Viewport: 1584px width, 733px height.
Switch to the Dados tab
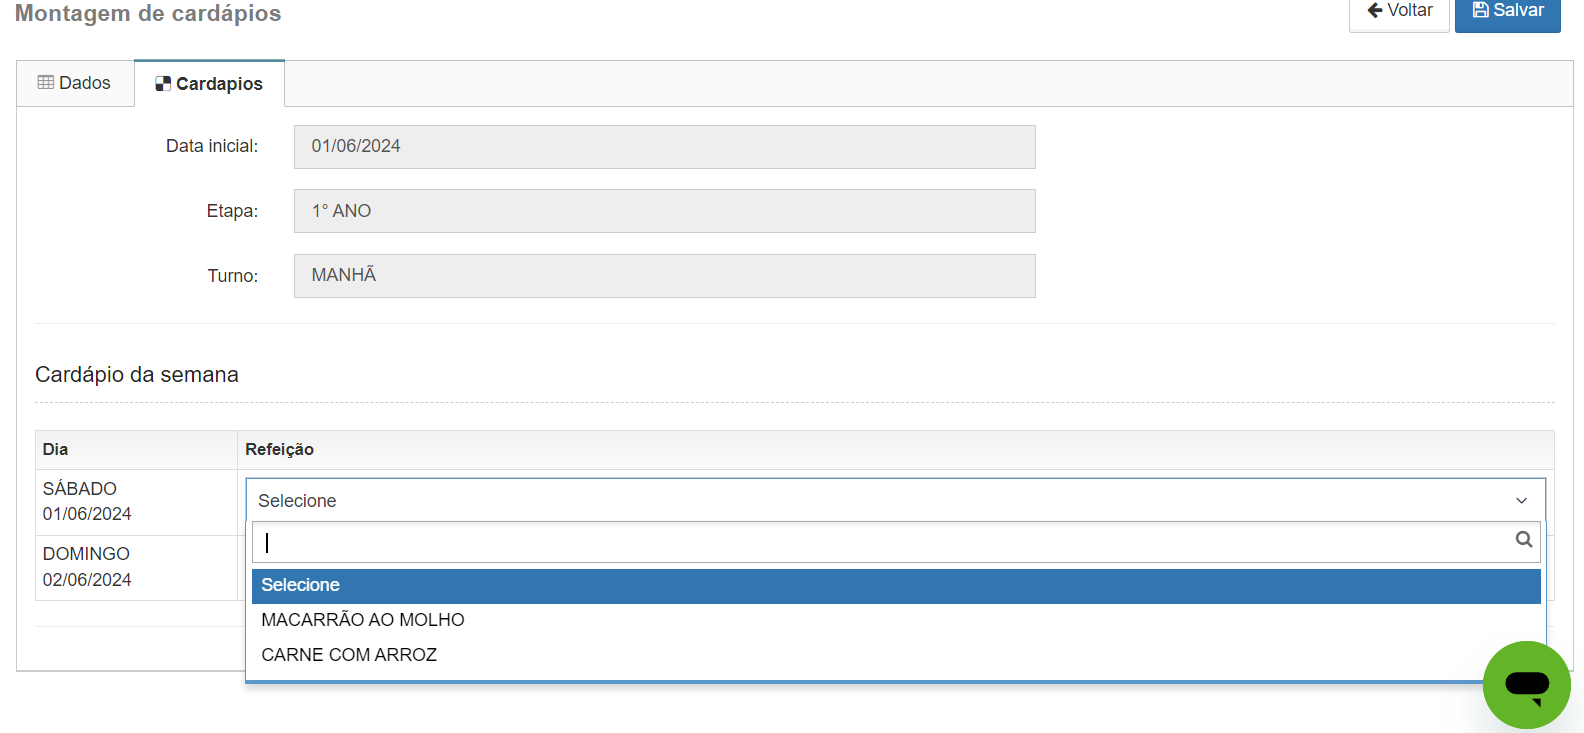pyautogui.click(x=75, y=83)
